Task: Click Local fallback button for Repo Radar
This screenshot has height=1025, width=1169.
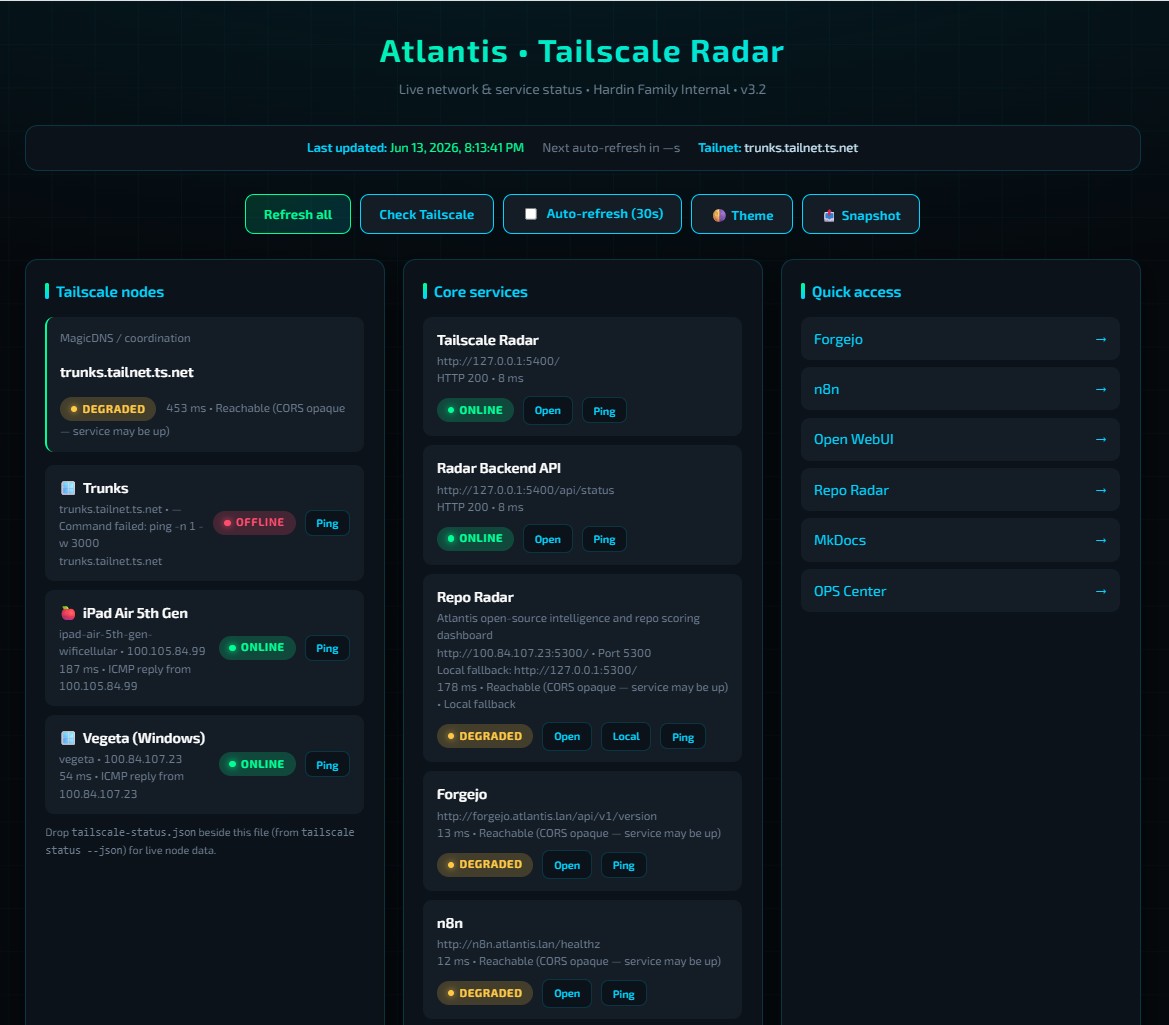Action: 626,737
